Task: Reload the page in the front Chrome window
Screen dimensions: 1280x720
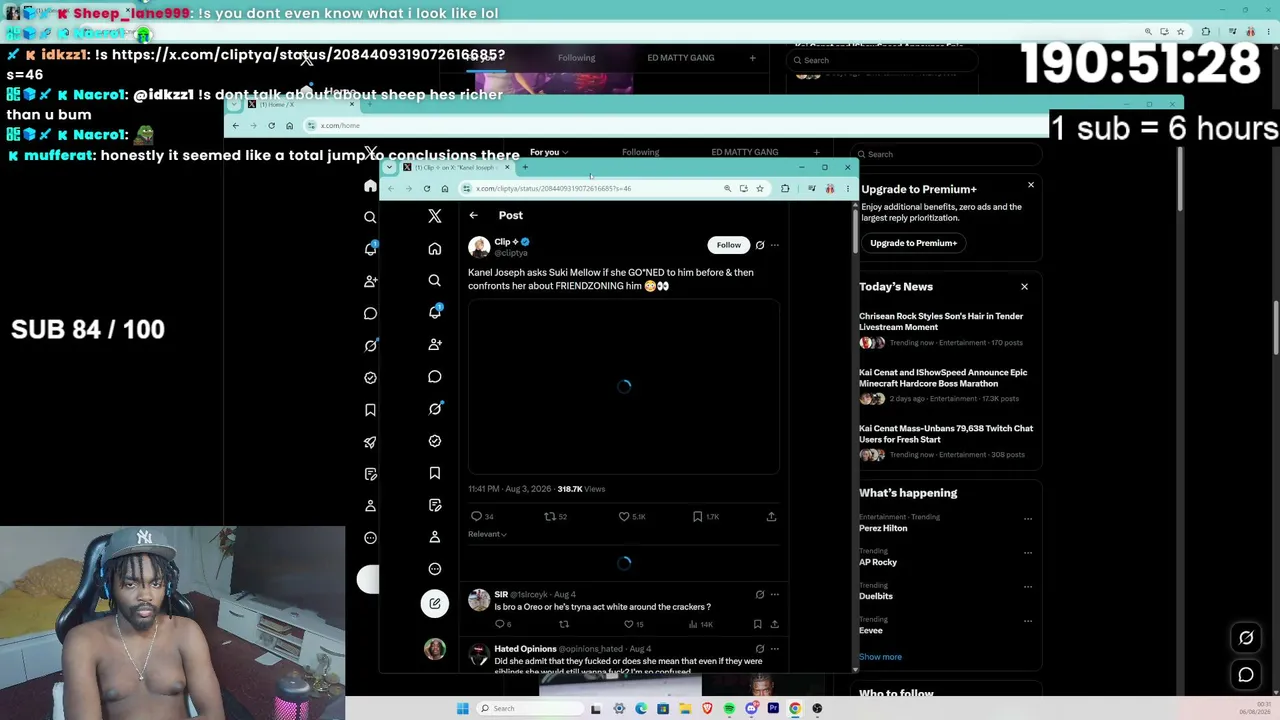Action: click(427, 188)
